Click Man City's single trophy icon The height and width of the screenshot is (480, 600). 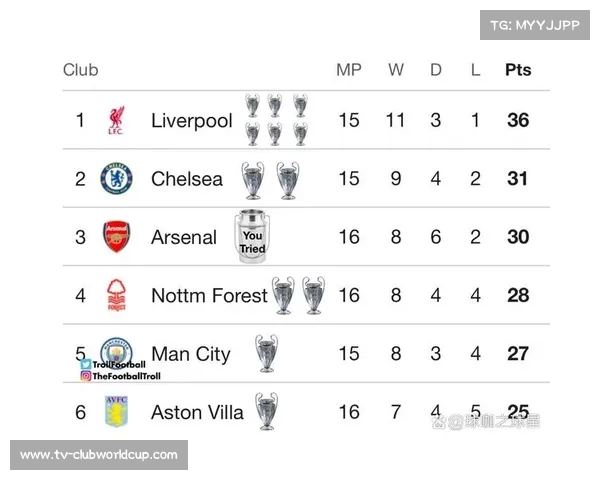click(x=266, y=353)
